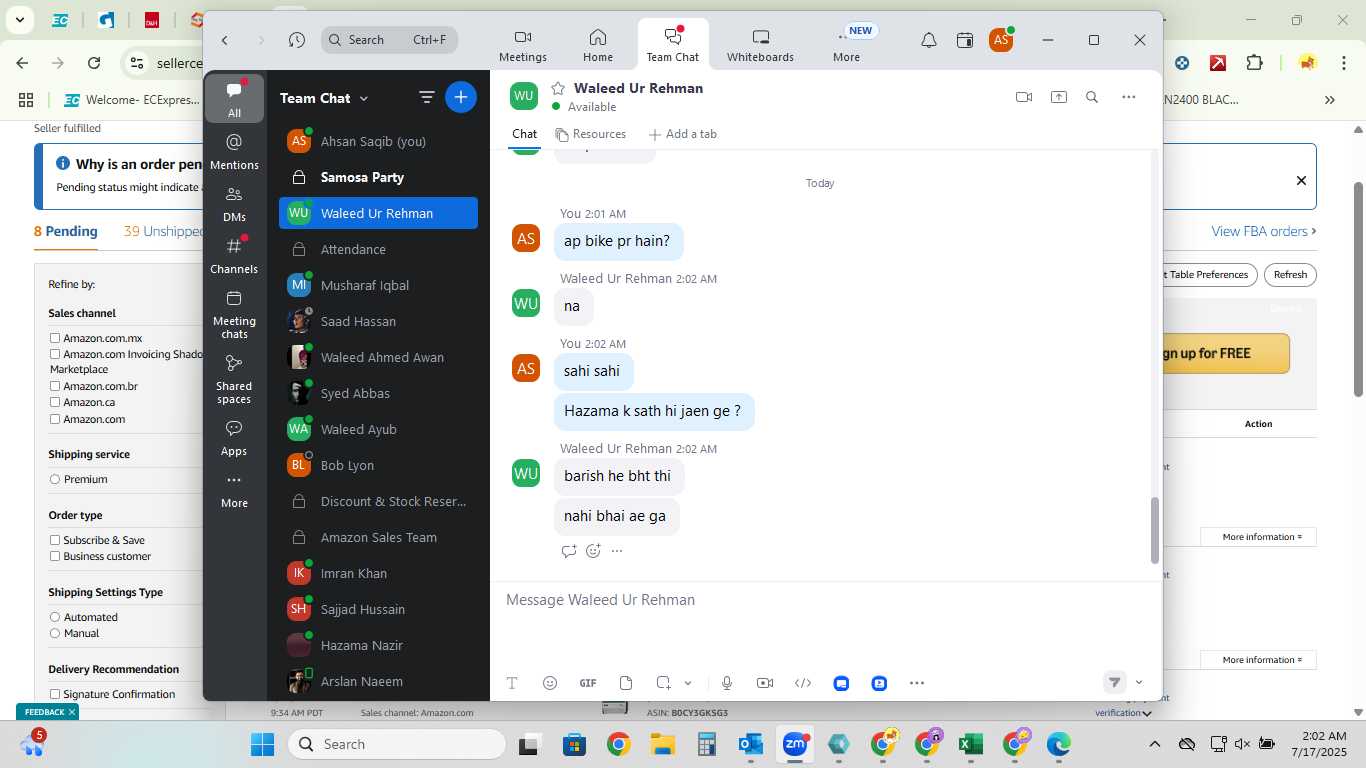Tick the Business customer checkbox
Image resolution: width=1366 pixels, height=768 pixels.
(x=55, y=556)
